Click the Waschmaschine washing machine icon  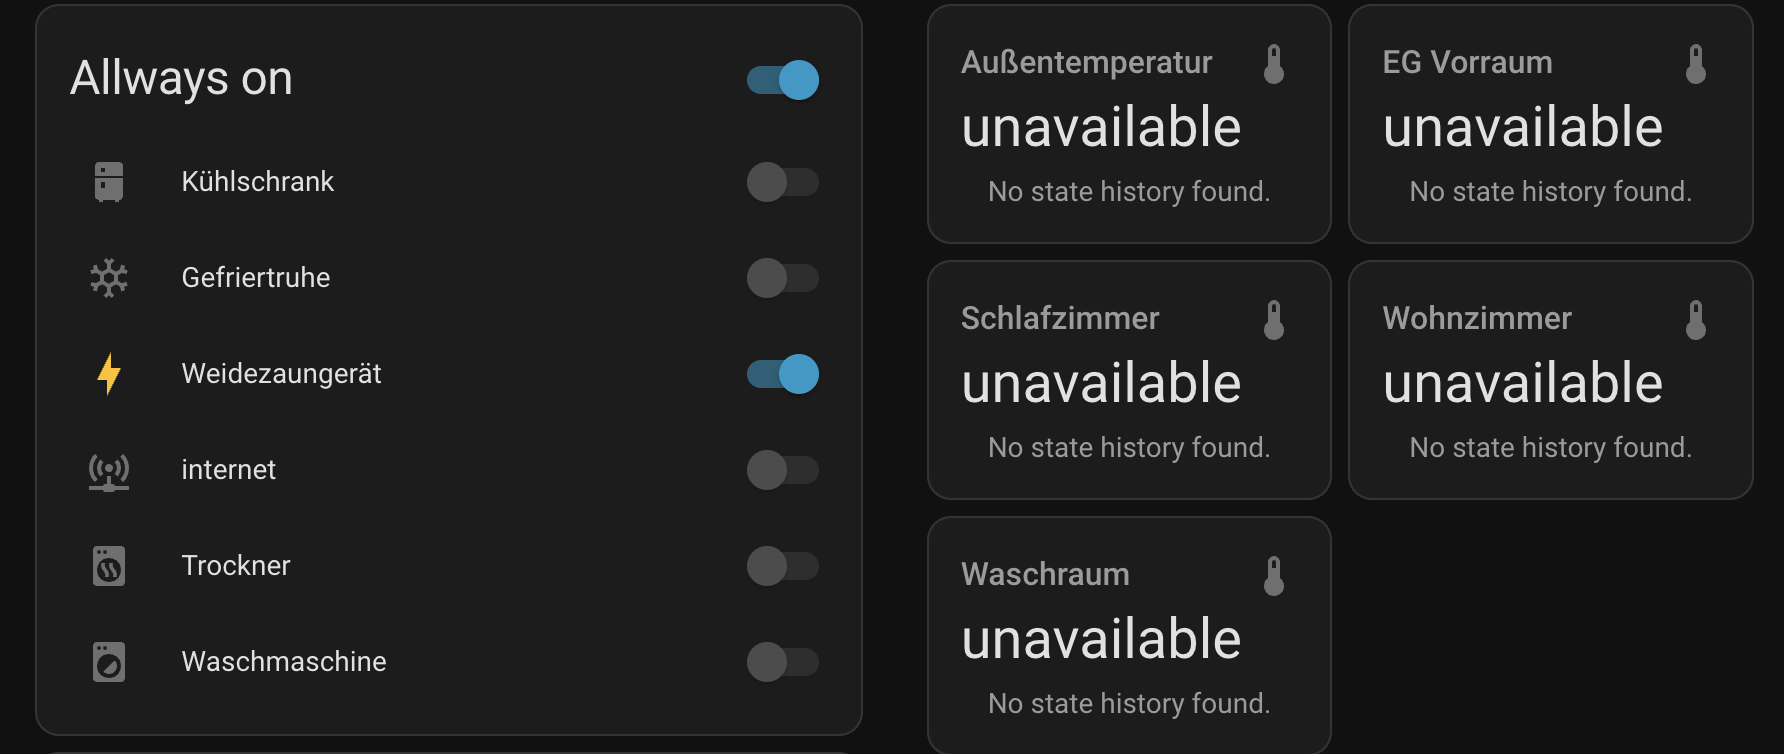point(109,662)
